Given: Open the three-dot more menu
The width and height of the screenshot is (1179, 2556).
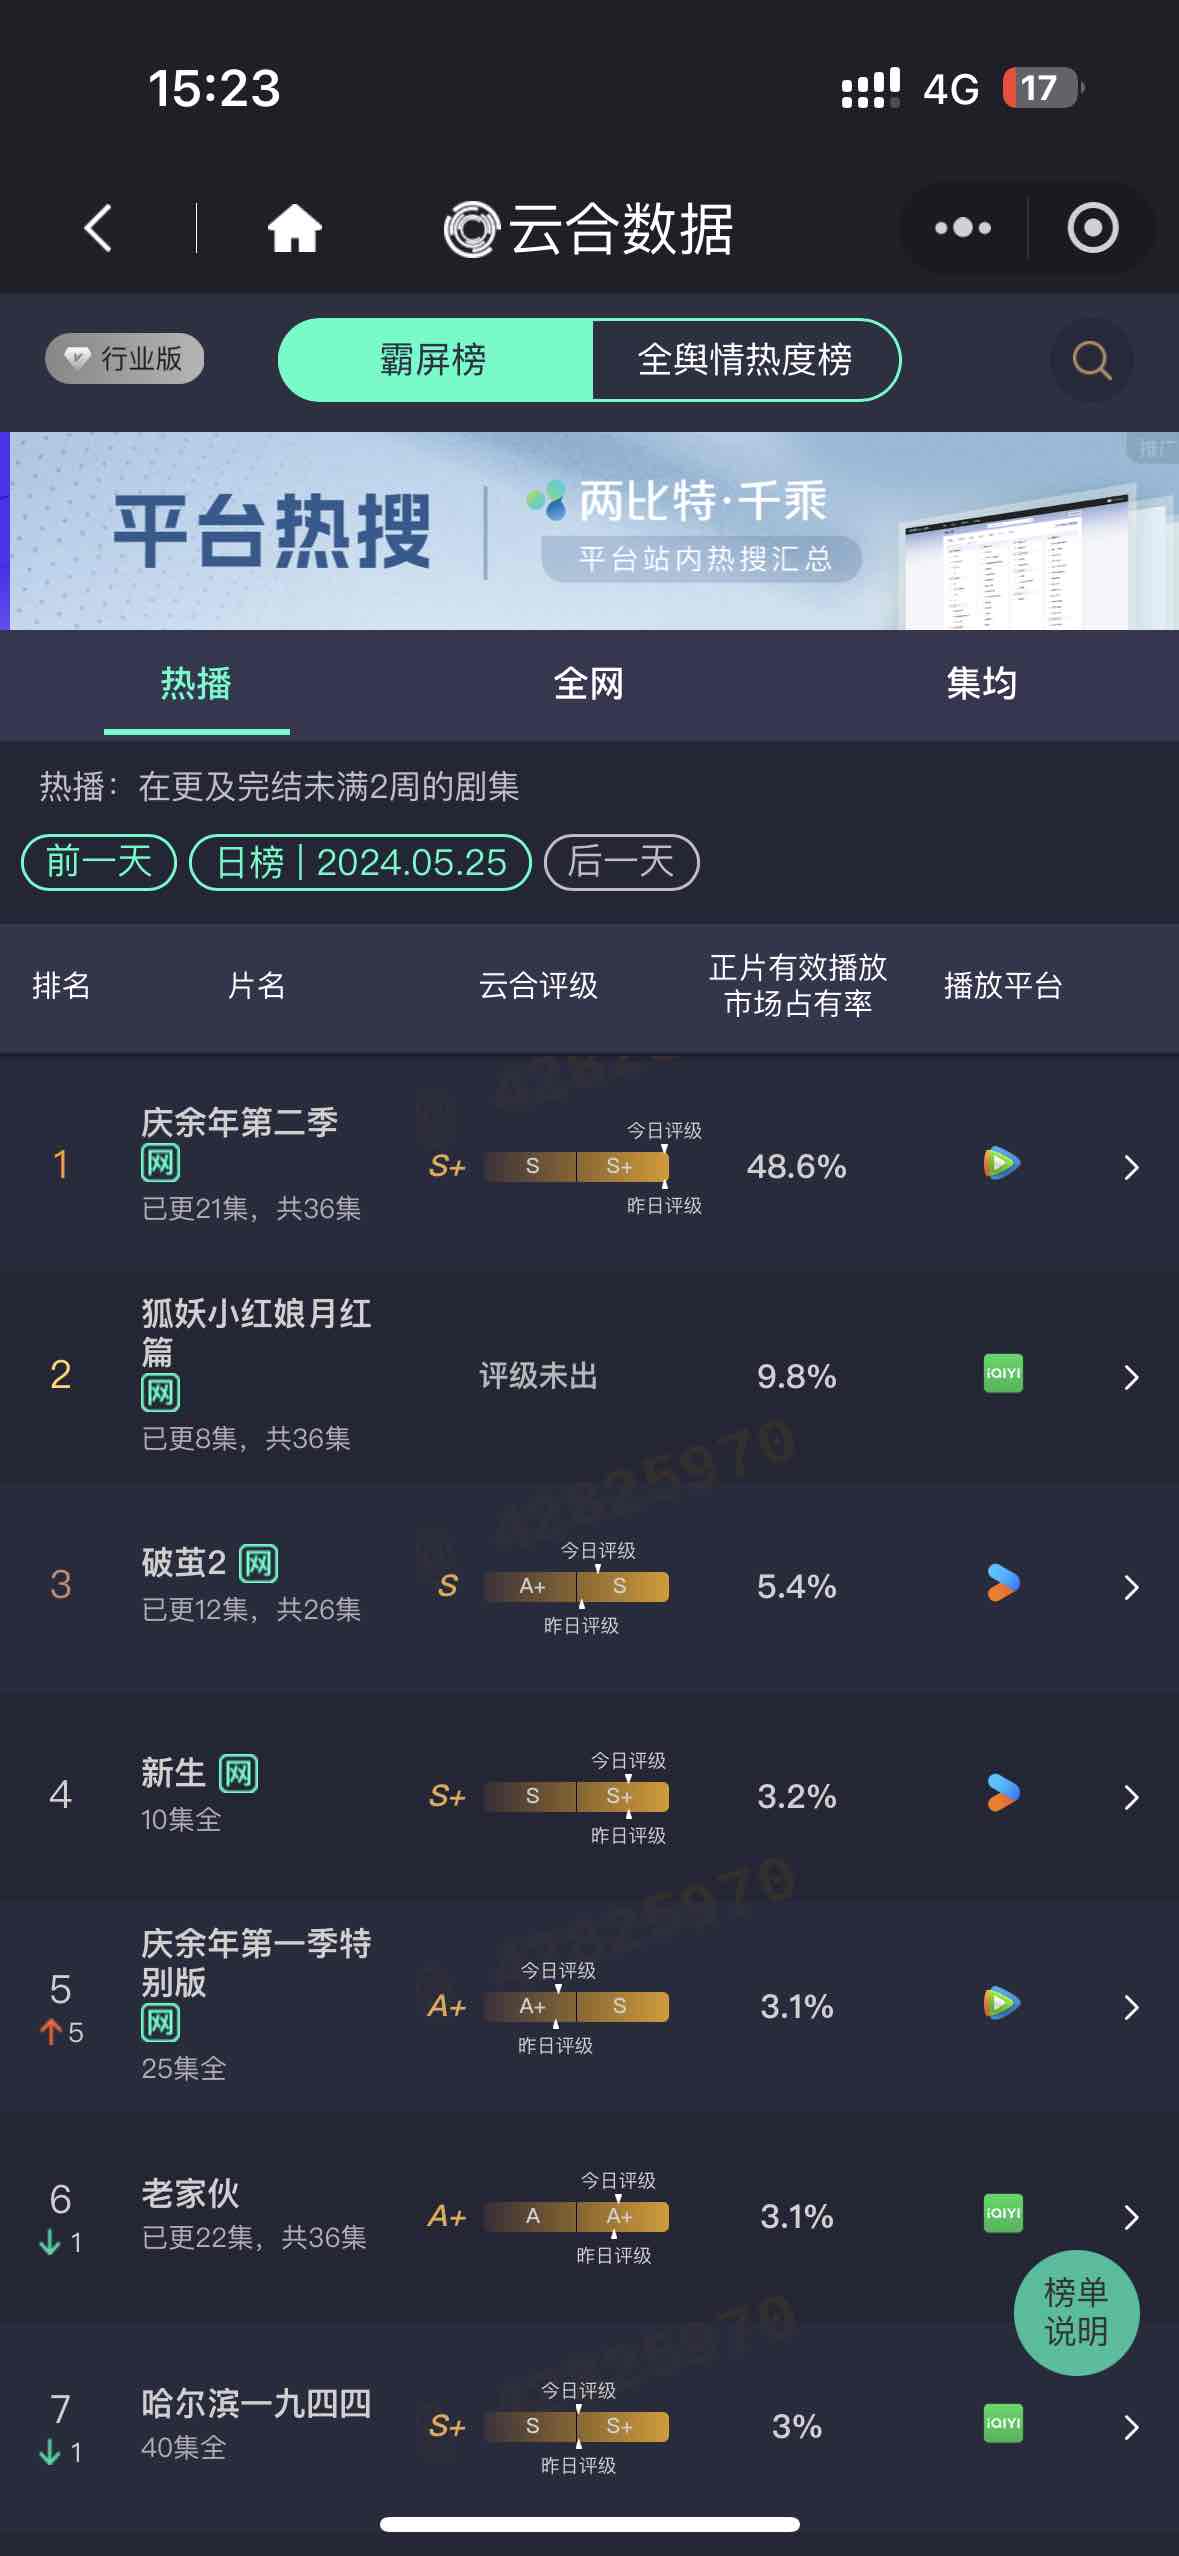Looking at the screenshot, I should pos(962,228).
